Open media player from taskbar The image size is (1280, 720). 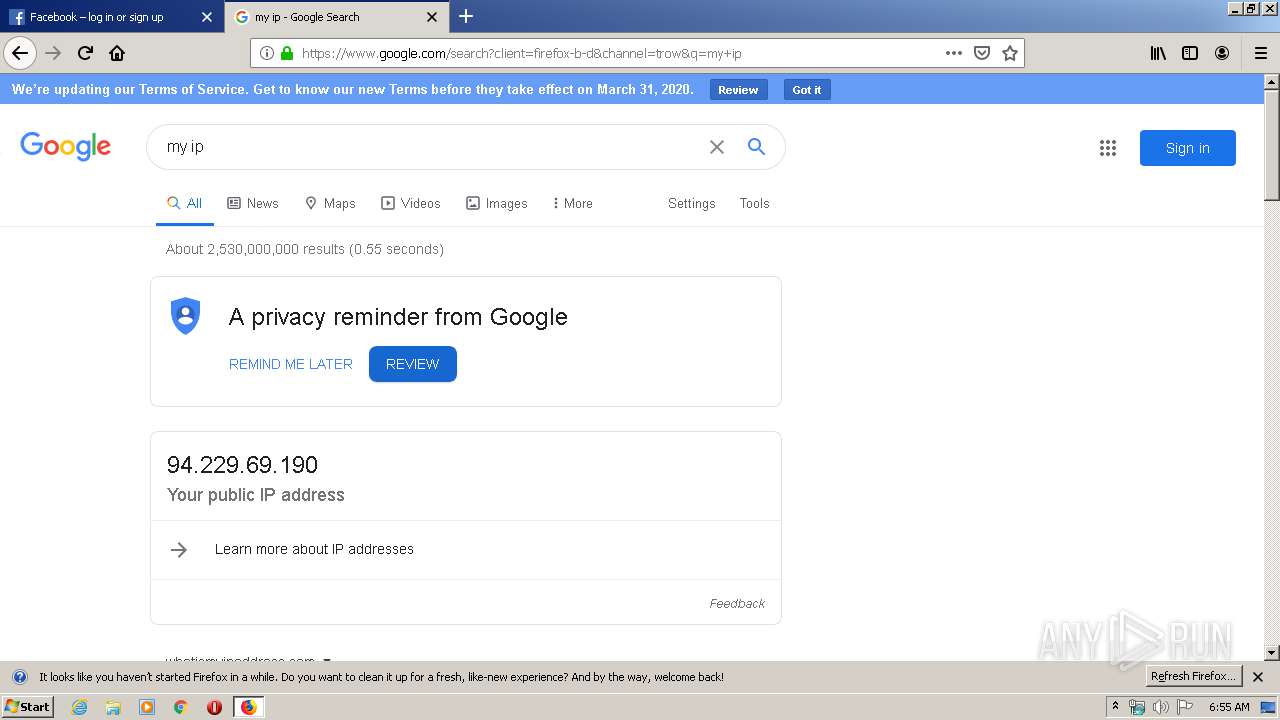pyautogui.click(x=147, y=707)
